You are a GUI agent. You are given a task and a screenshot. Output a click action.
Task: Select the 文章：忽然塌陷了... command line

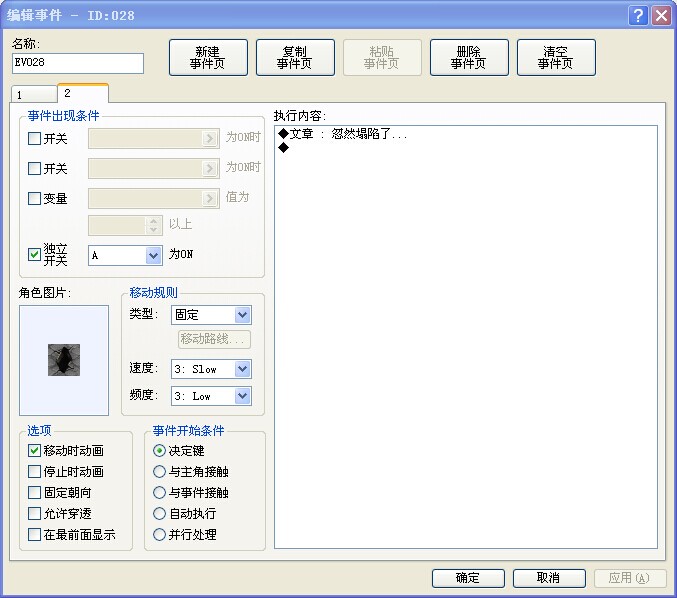(x=343, y=134)
